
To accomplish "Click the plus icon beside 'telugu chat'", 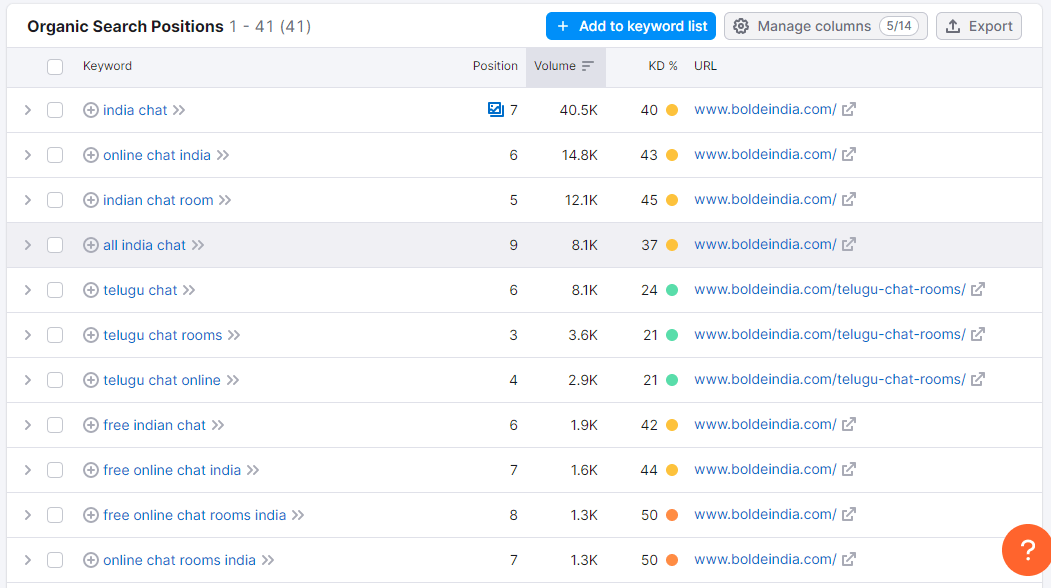I will point(90,289).
